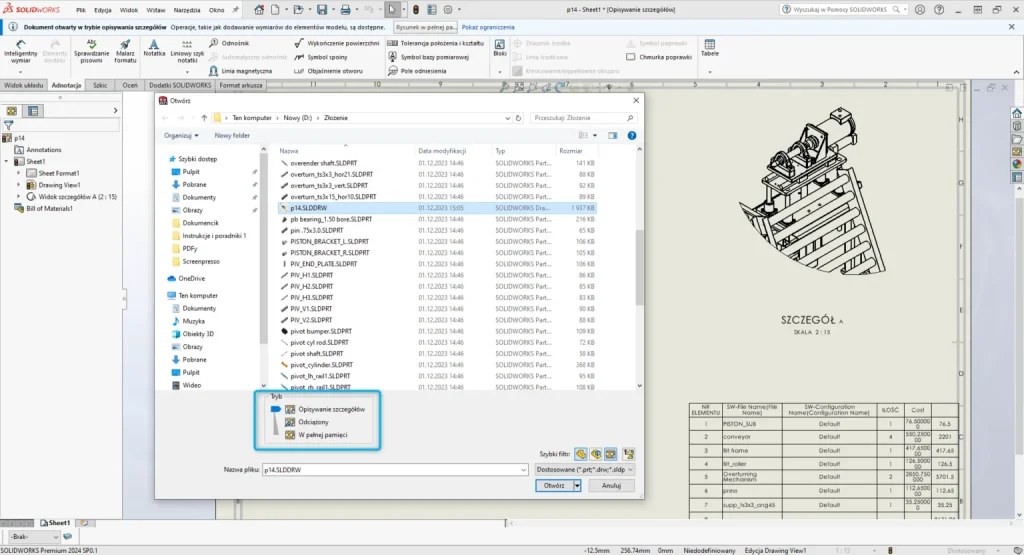Expand the Tabele dropdown arrow

coord(709,71)
